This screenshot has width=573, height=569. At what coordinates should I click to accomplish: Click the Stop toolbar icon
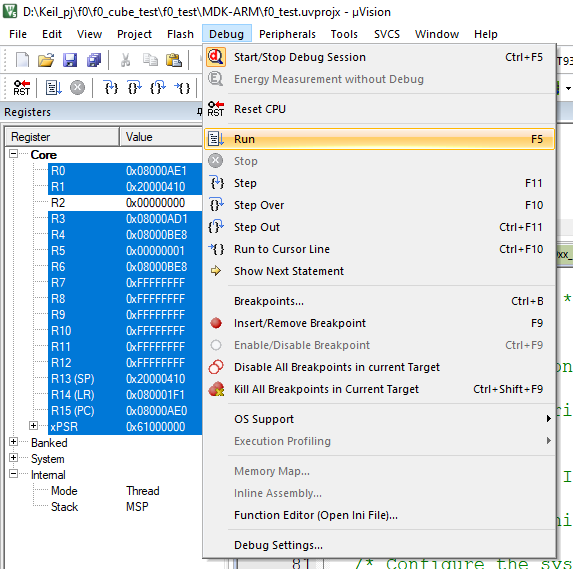pos(77,88)
